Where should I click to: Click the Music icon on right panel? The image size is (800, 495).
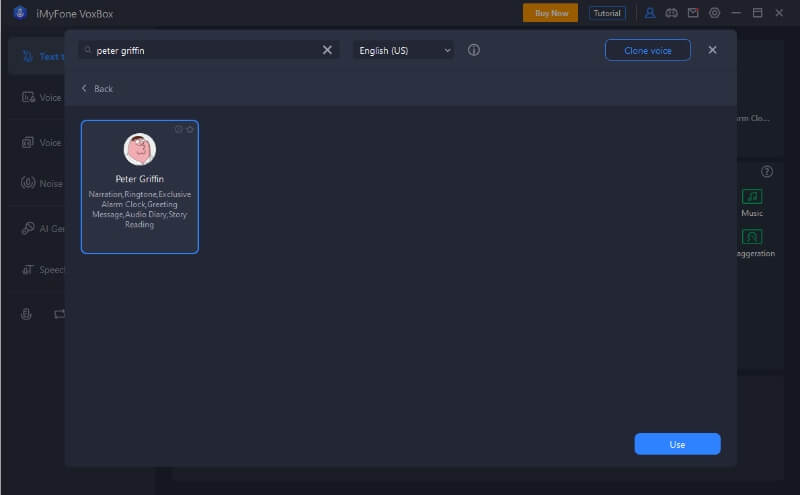[752, 197]
